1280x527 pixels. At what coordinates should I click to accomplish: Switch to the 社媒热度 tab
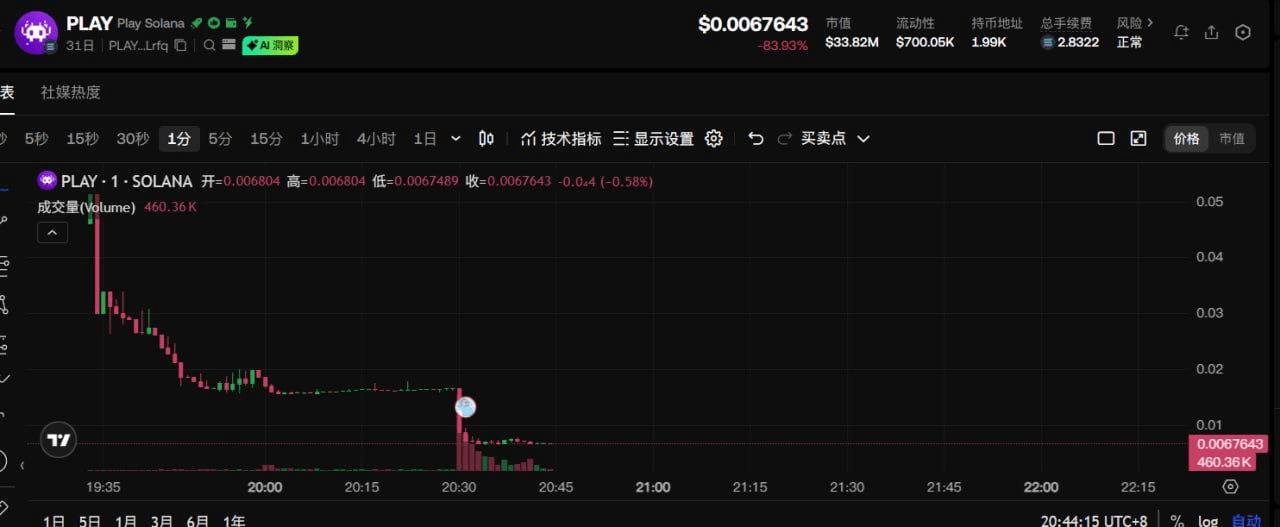[70, 92]
